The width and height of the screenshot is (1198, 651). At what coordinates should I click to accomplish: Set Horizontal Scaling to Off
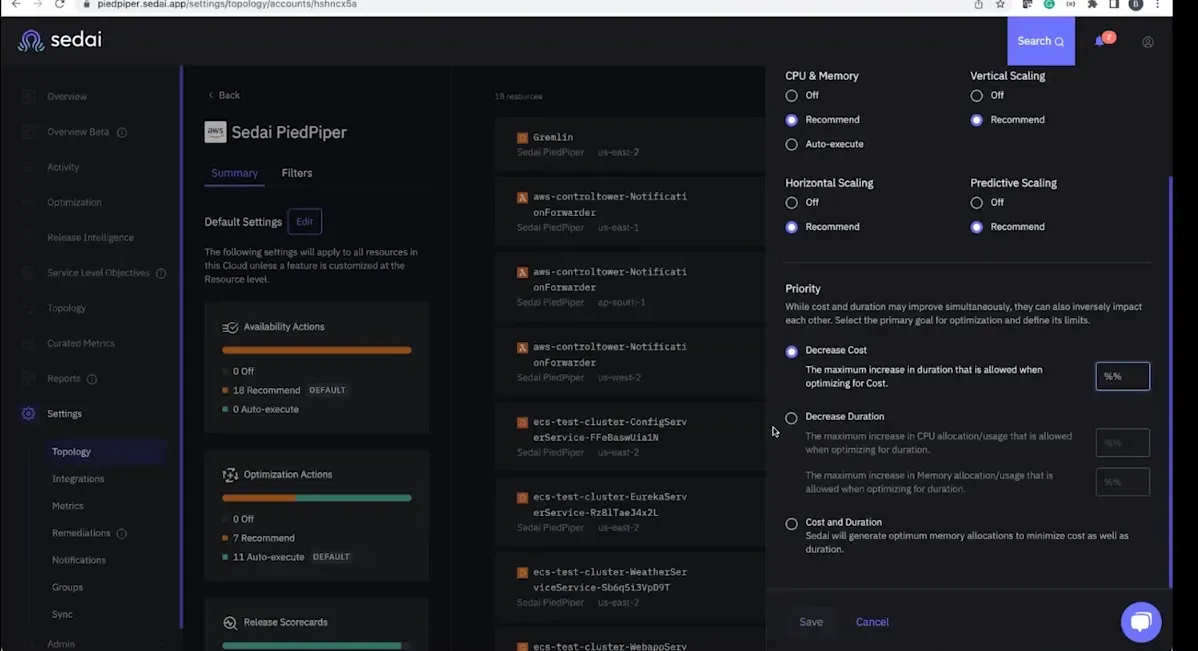[x=792, y=202]
